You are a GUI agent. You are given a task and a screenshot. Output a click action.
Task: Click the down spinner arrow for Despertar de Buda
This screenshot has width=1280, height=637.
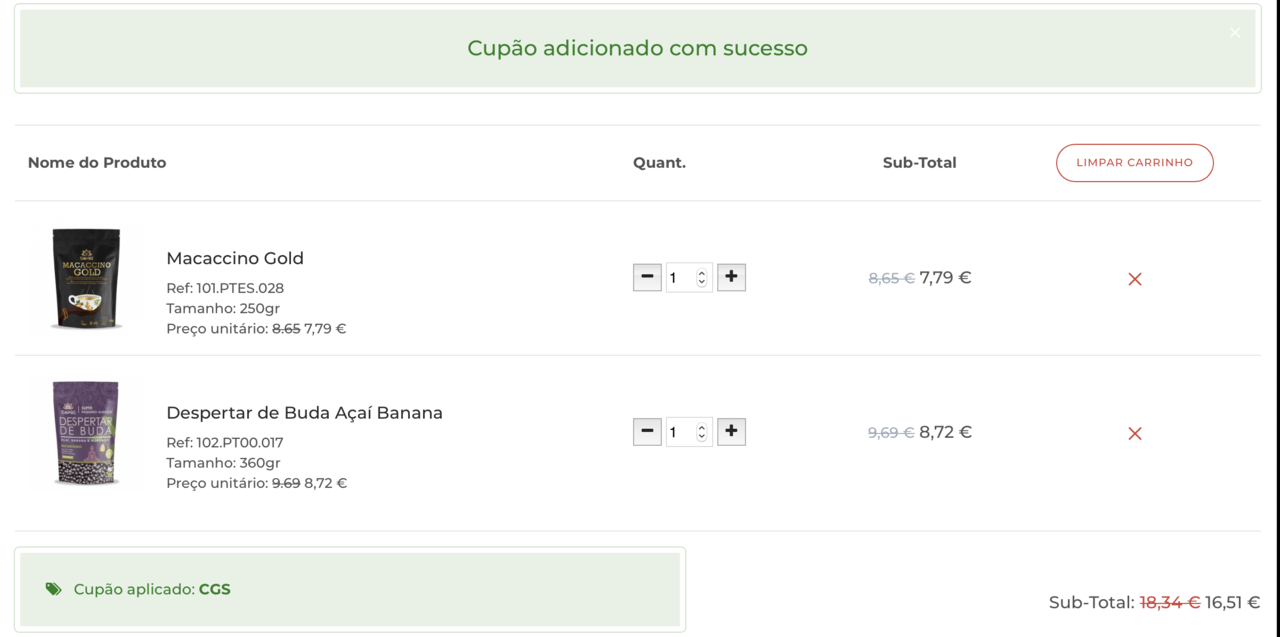(x=702, y=437)
